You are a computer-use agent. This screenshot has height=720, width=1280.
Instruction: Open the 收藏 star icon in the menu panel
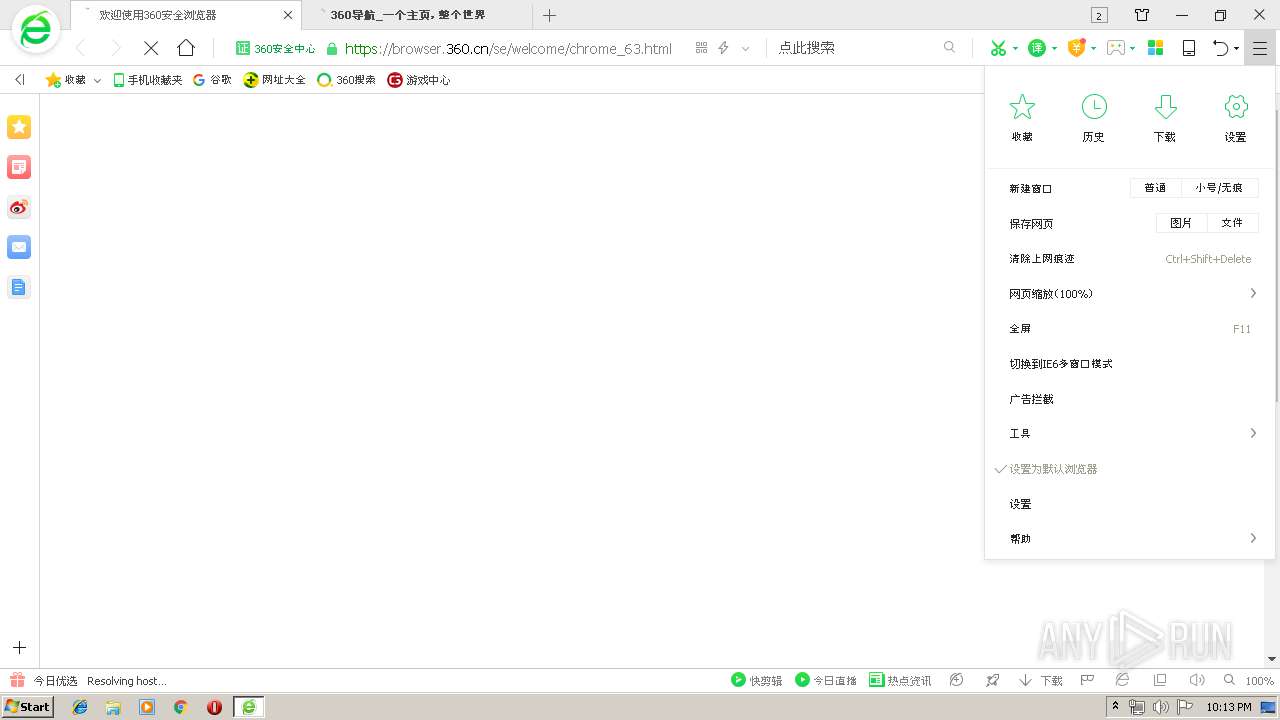click(1022, 107)
